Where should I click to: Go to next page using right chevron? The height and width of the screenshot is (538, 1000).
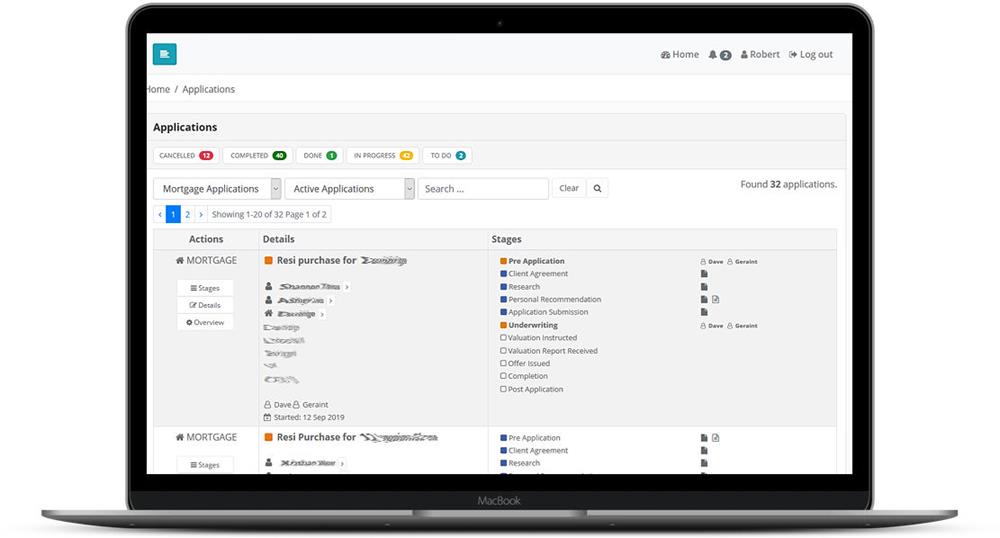[200, 214]
